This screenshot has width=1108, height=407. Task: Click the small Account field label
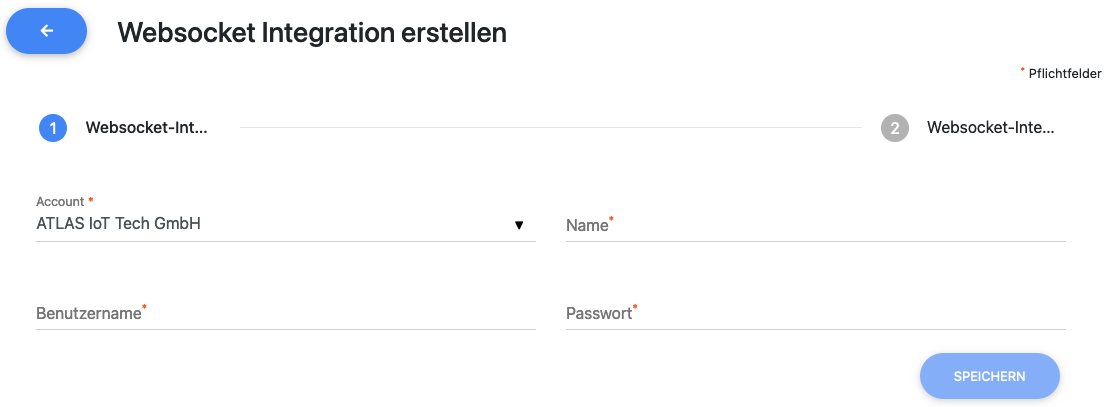(60, 202)
